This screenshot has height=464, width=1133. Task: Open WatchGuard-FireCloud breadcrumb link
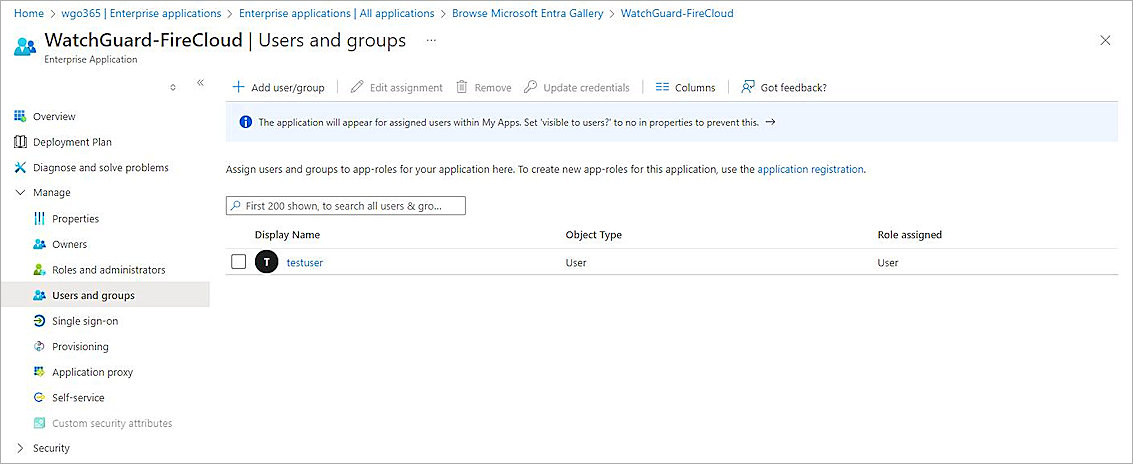pos(677,13)
